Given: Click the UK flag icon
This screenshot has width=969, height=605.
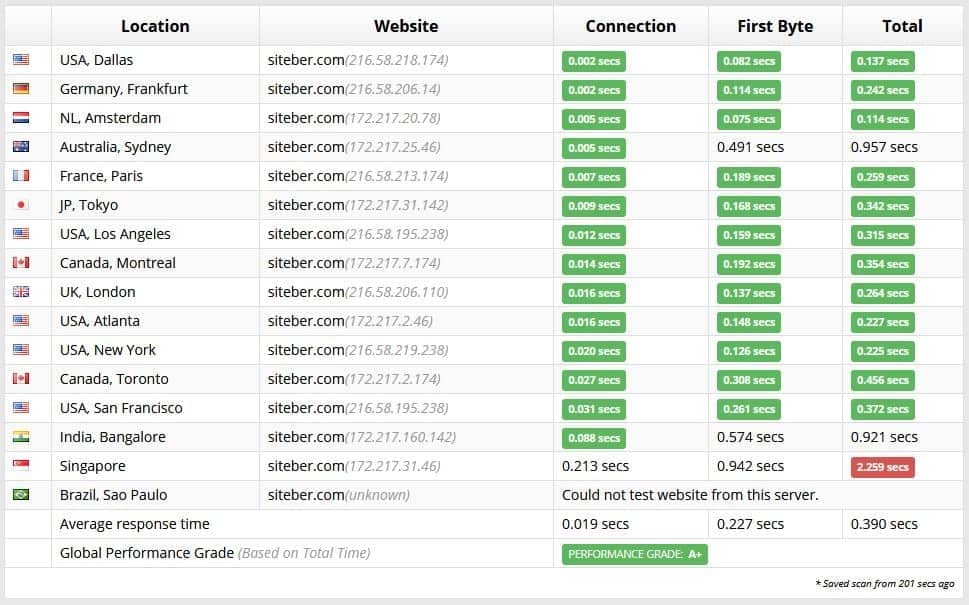Looking at the screenshot, I should (21, 292).
